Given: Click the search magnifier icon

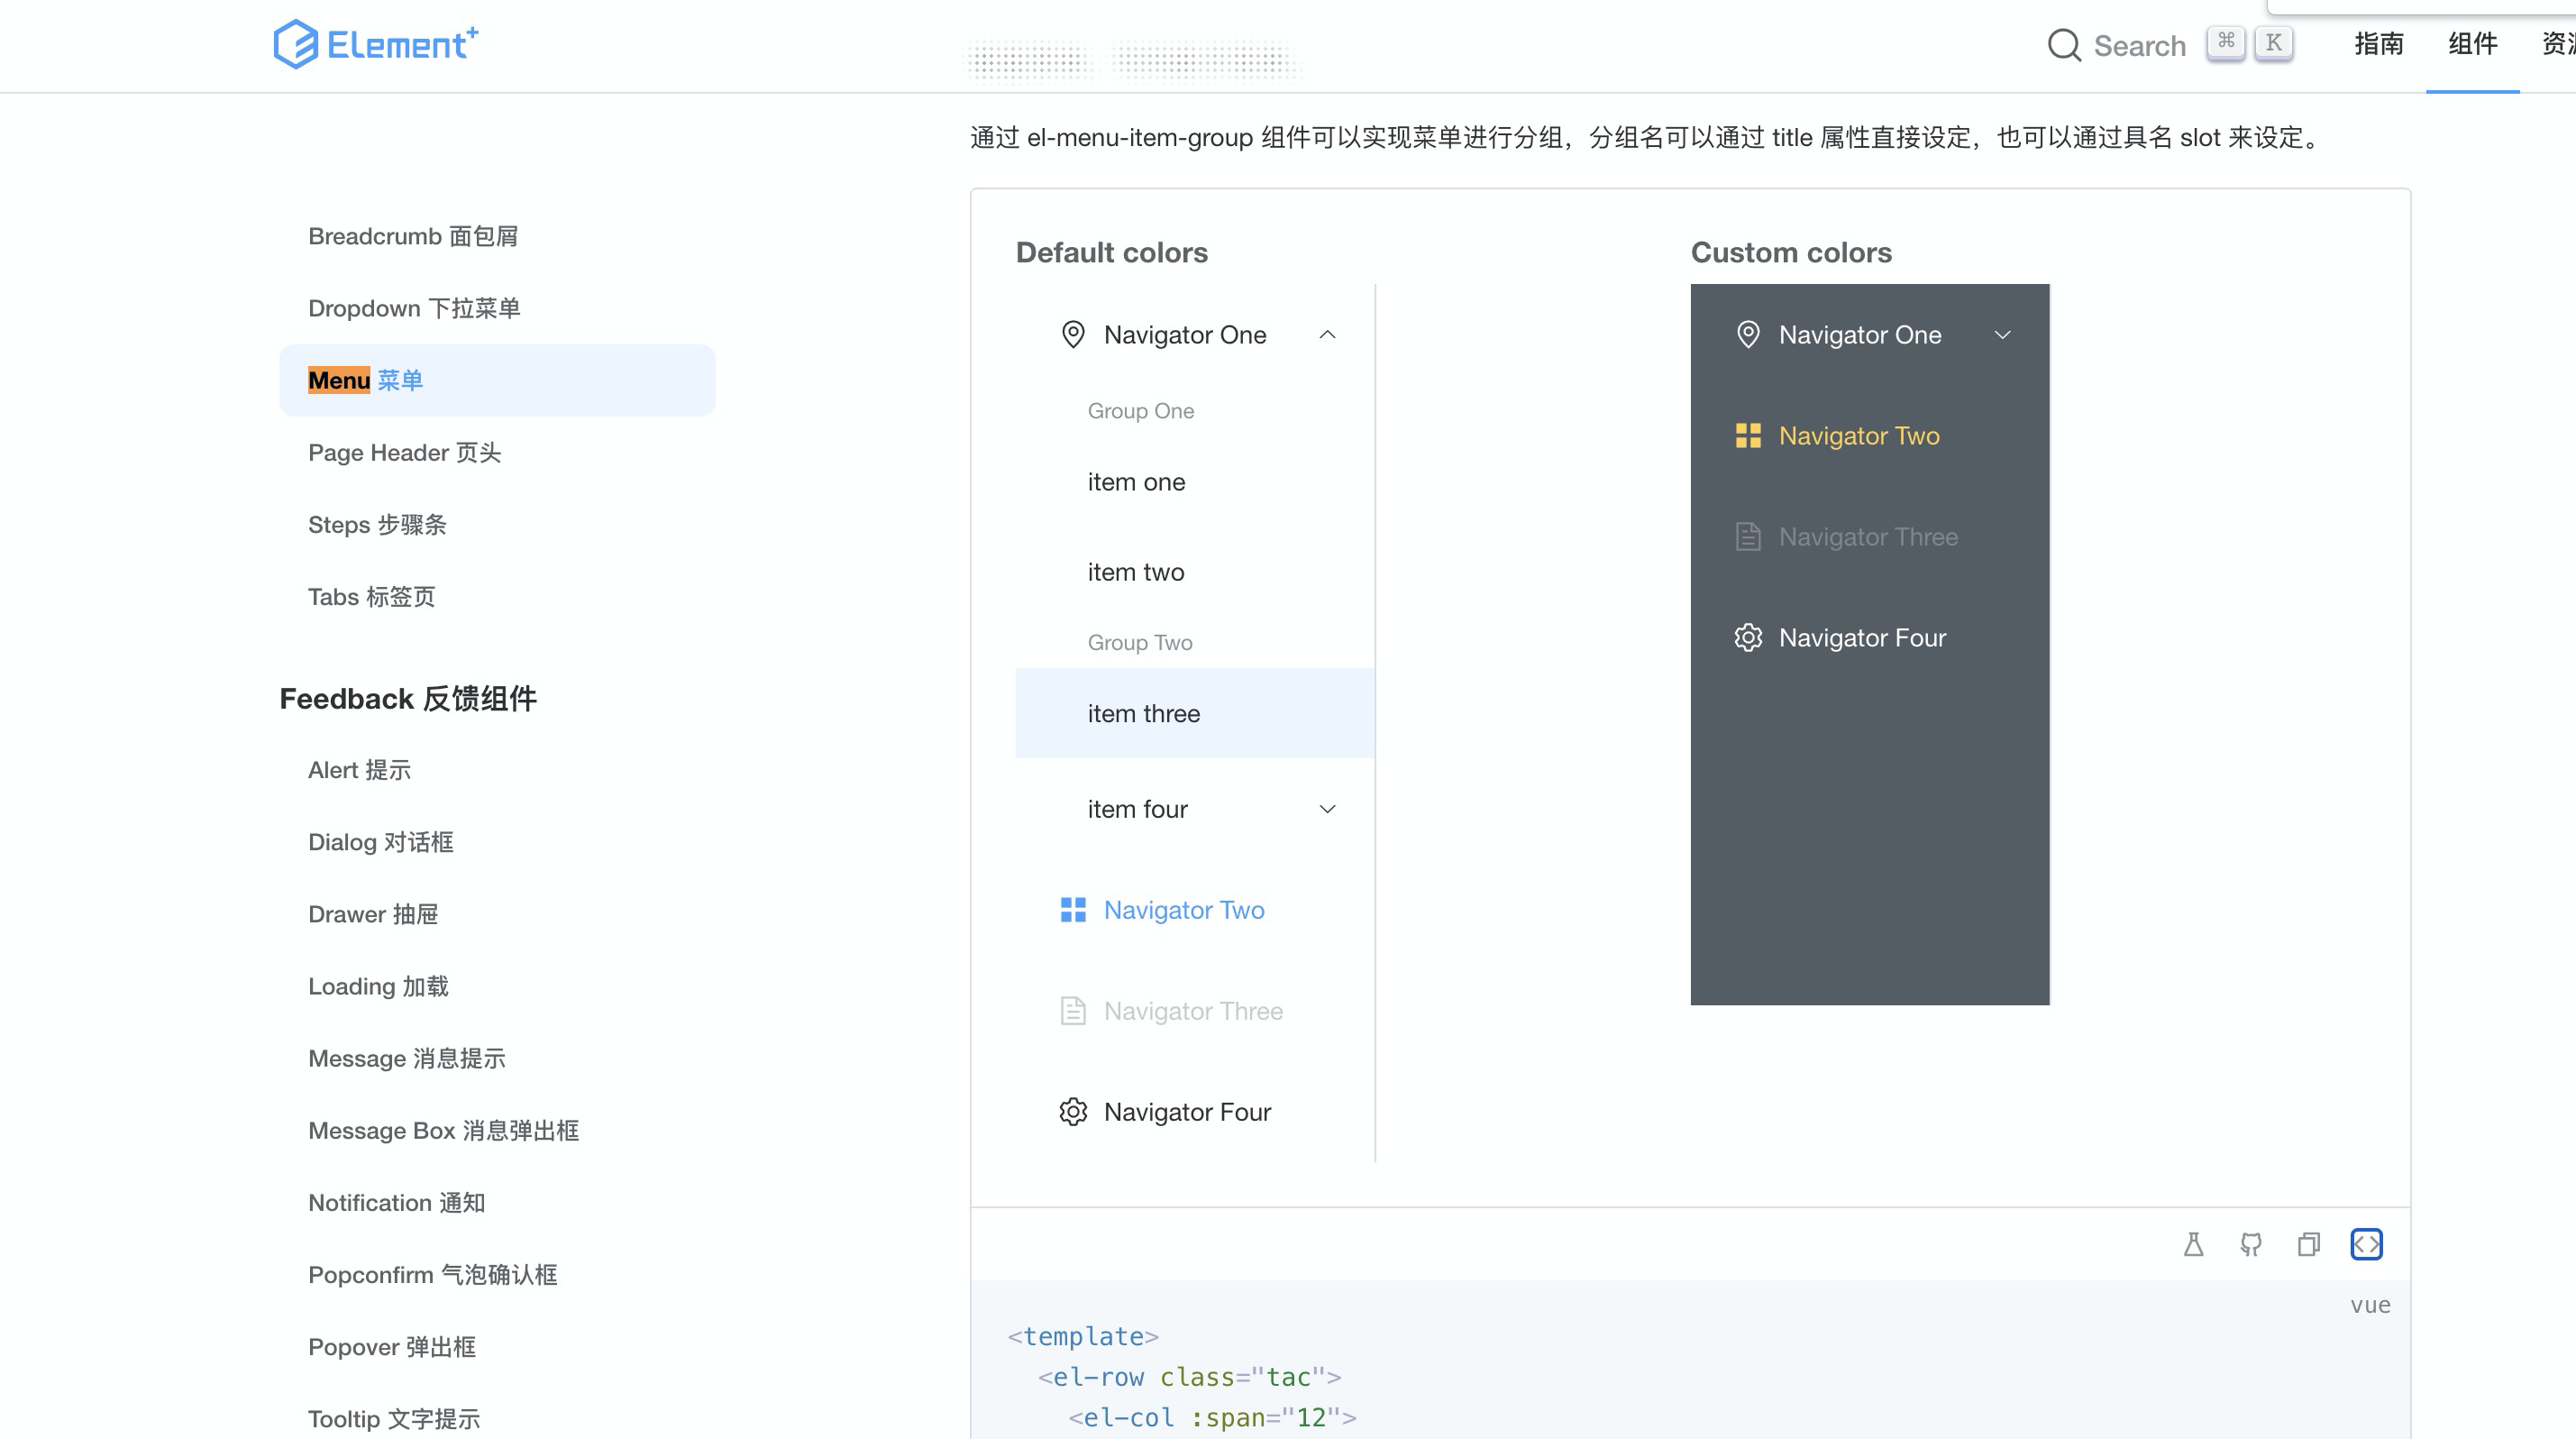Looking at the screenshot, I should pos(2063,45).
